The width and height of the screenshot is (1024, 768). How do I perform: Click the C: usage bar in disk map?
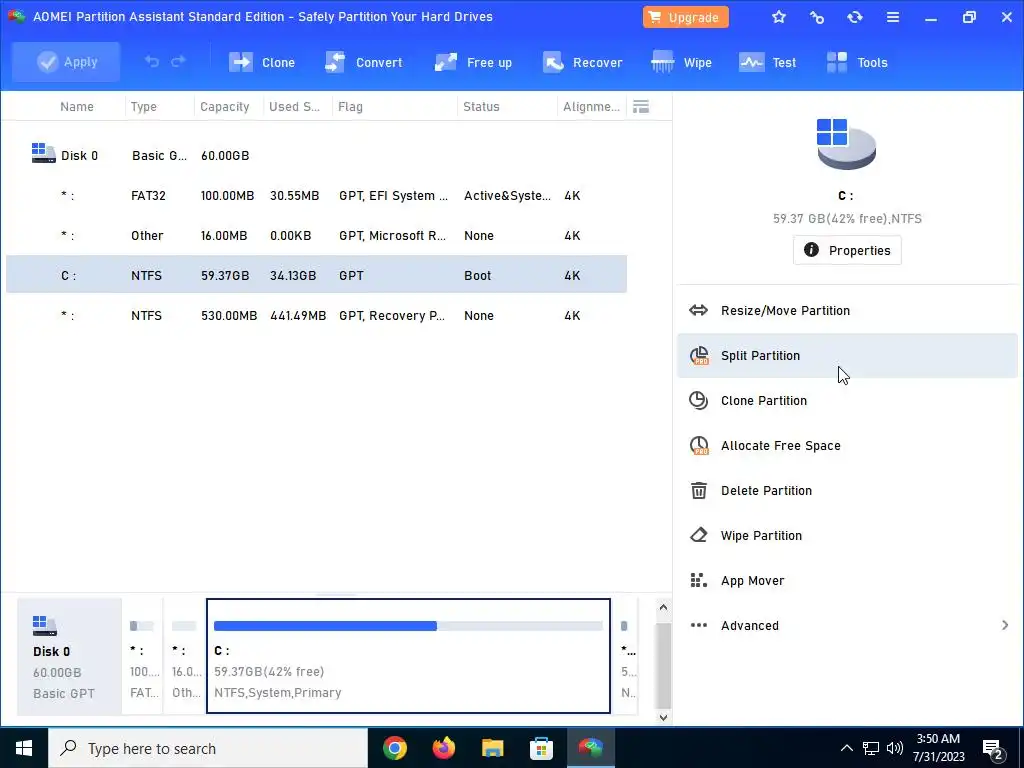(409, 626)
